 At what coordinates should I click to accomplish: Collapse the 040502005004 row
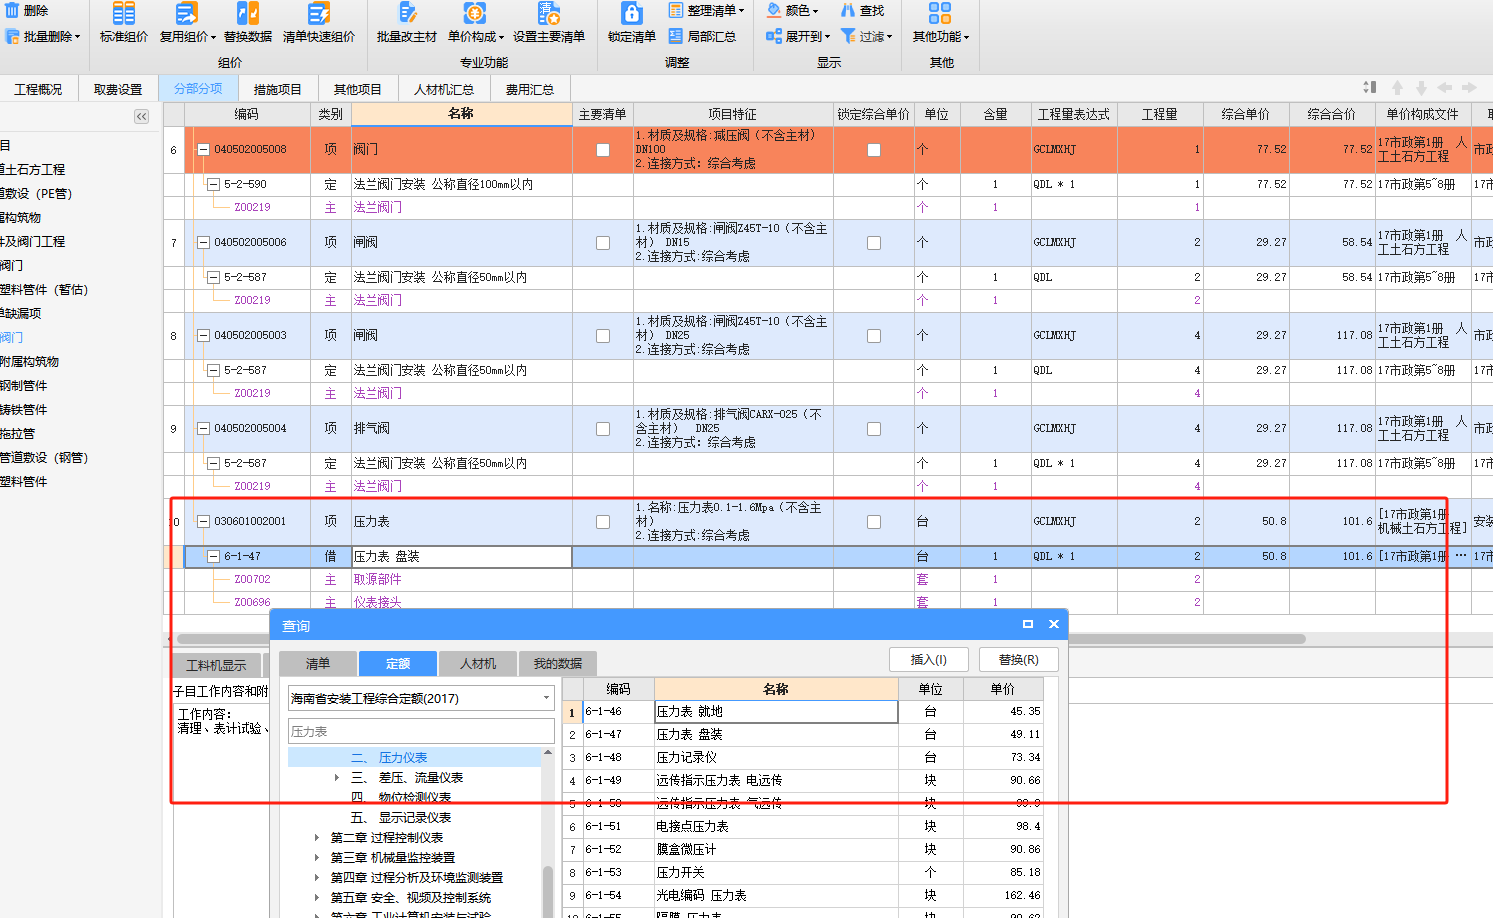pyautogui.click(x=203, y=429)
